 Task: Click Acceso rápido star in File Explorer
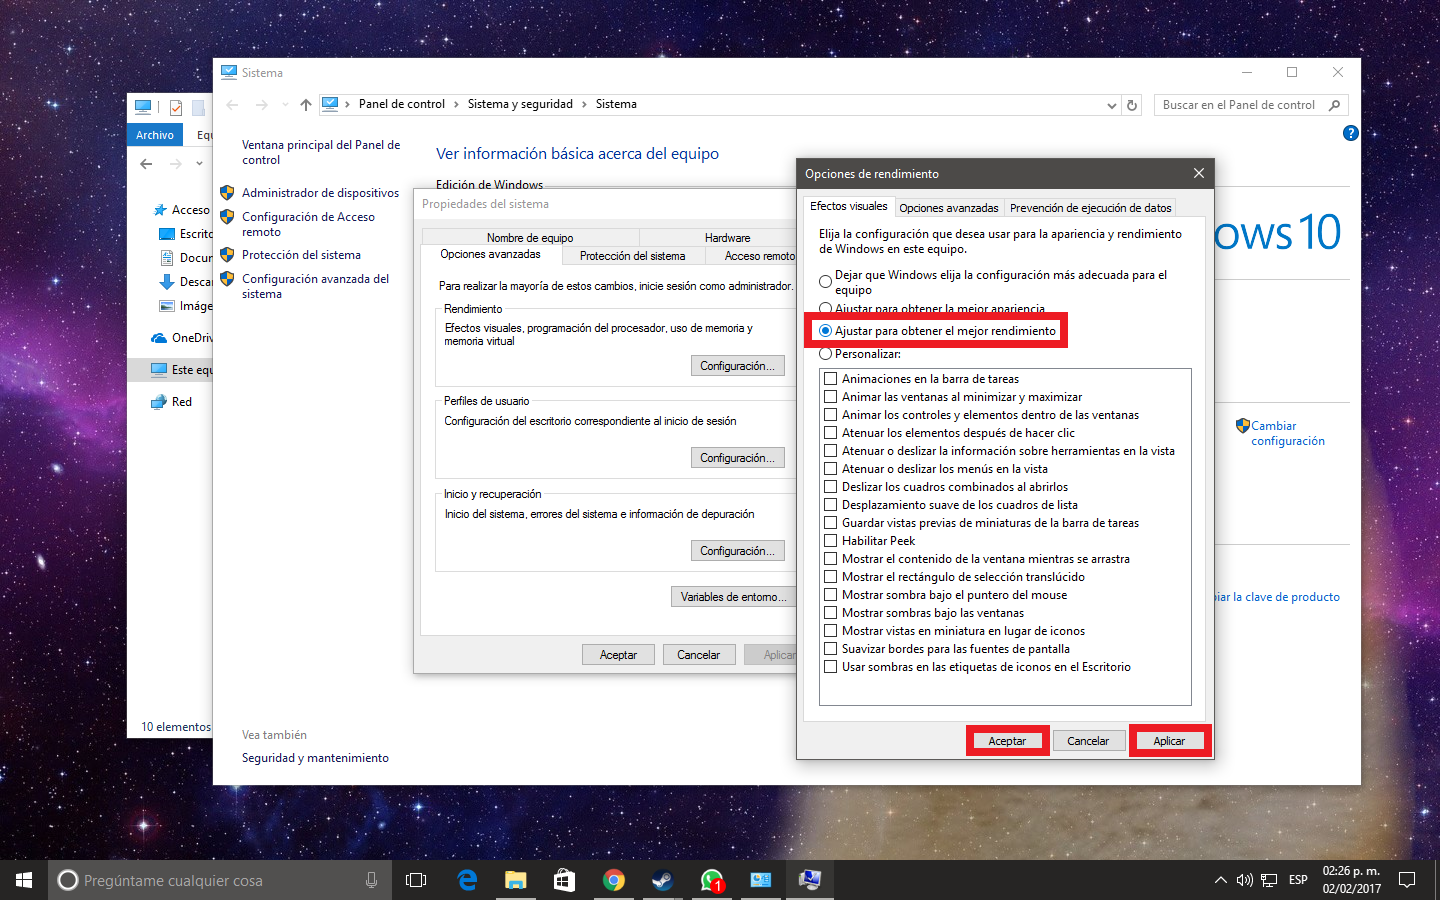tap(159, 210)
